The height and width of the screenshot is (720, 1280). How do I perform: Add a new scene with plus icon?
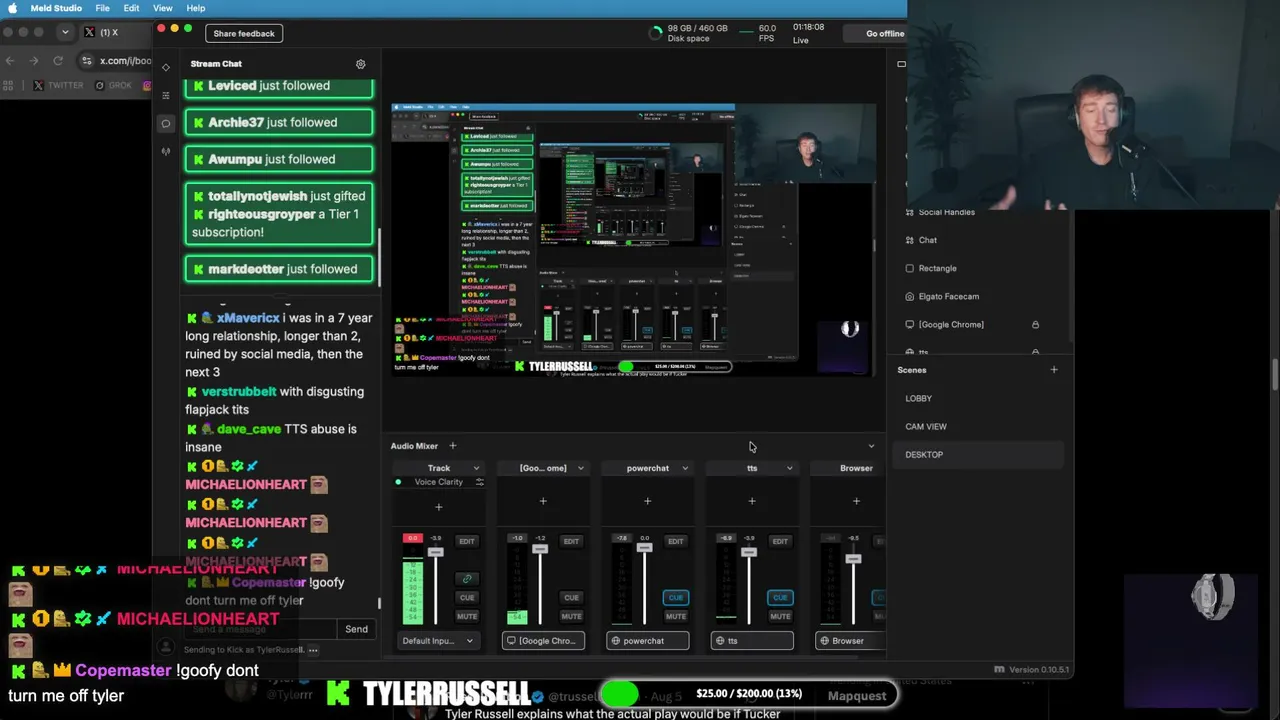click(x=1054, y=370)
